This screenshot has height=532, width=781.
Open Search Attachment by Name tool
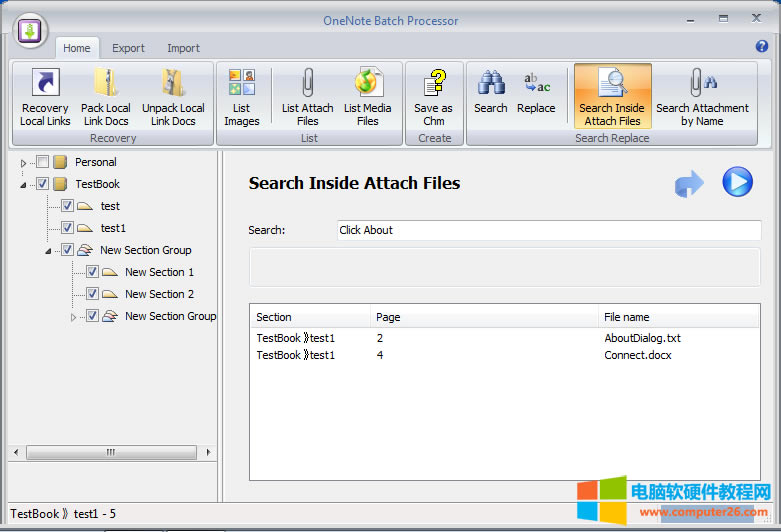[702, 97]
